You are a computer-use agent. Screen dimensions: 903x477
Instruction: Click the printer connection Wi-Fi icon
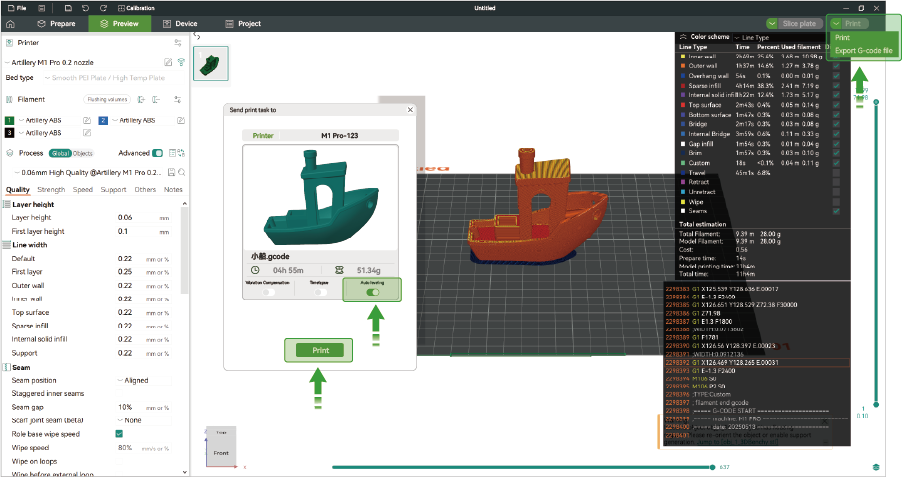pyautogui.click(x=181, y=62)
